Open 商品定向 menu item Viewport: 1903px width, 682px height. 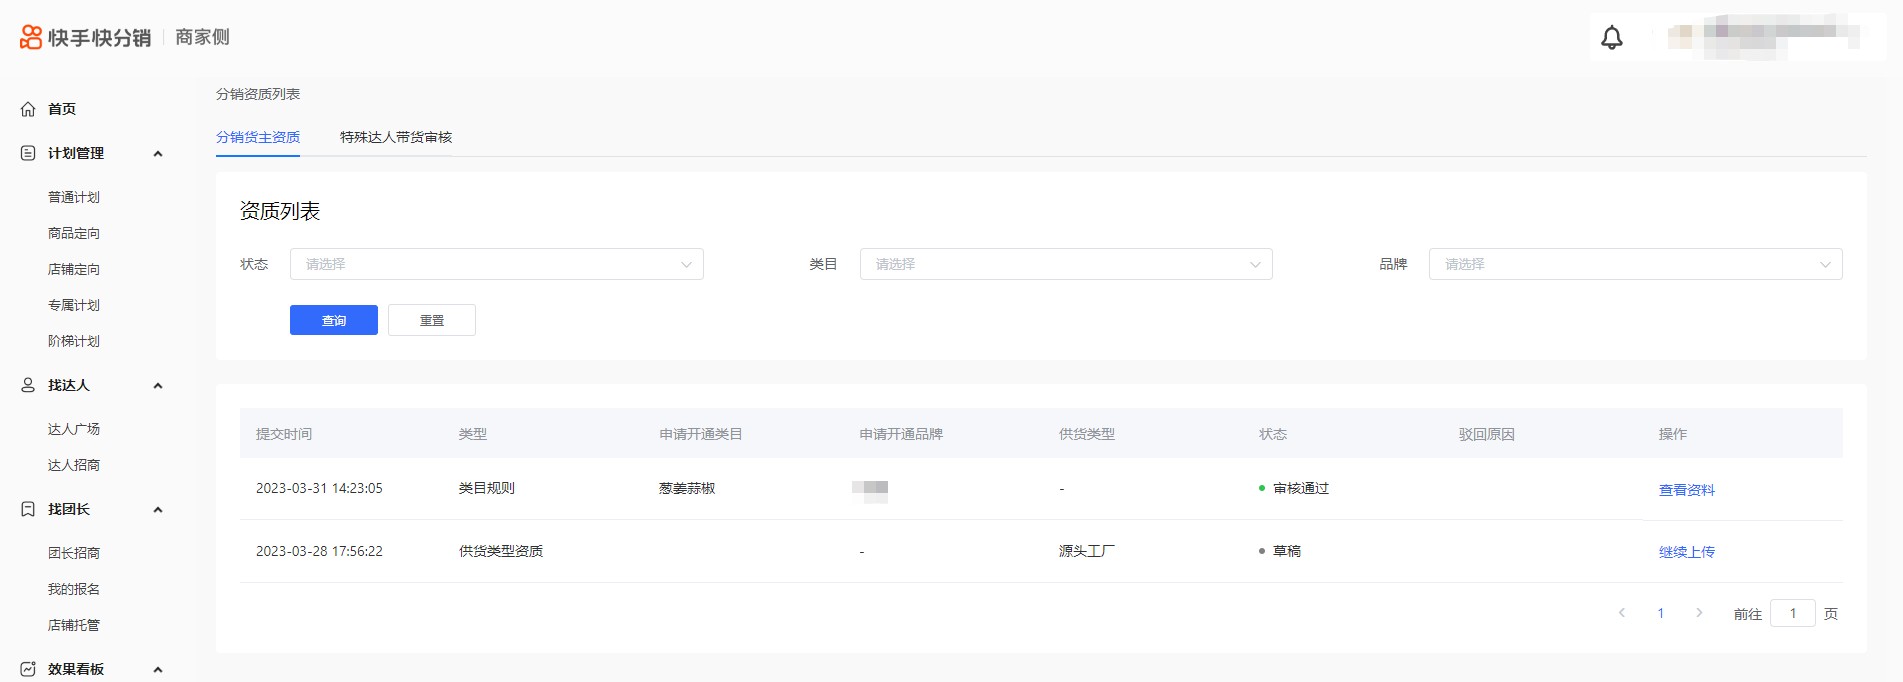point(74,233)
